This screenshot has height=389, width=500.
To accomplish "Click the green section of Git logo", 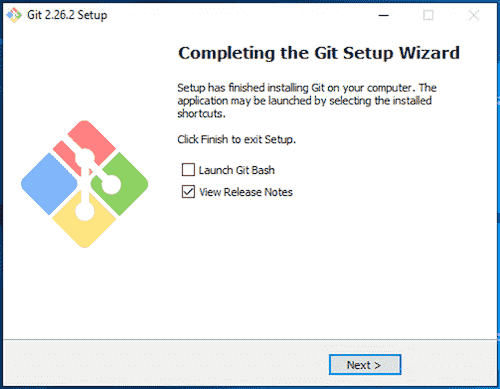I will [124, 184].
